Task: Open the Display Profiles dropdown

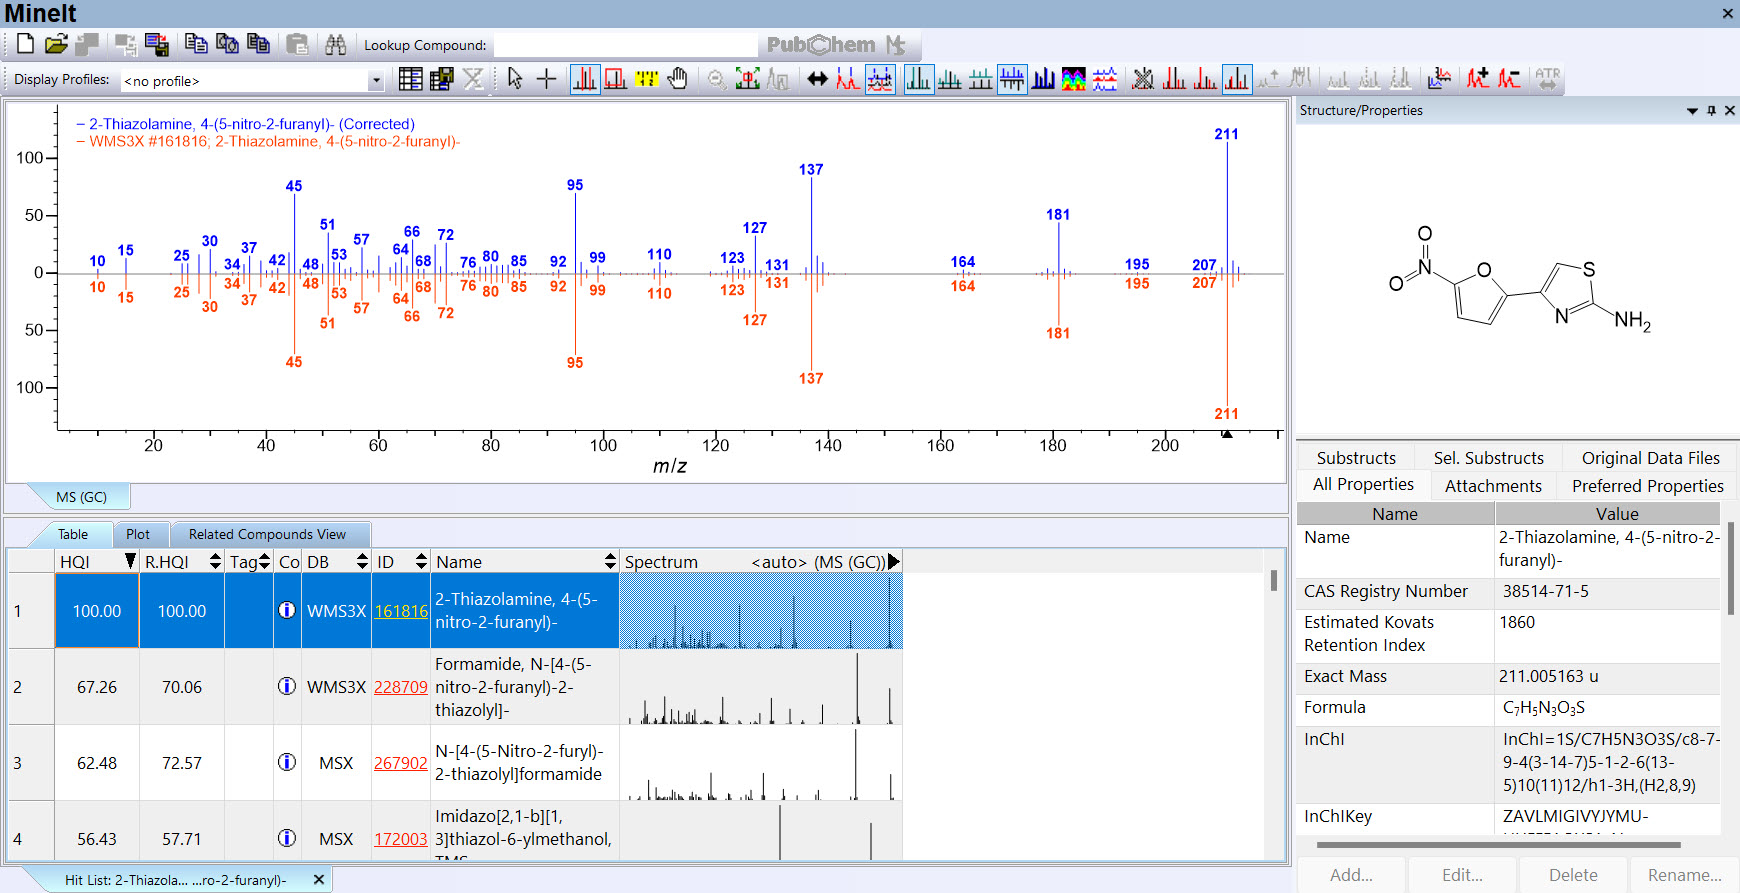Action: pos(376,81)
